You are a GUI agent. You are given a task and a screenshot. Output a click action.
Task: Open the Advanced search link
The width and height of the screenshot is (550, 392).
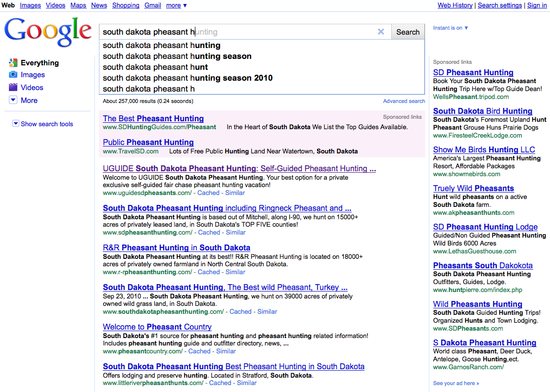[404, 101]
